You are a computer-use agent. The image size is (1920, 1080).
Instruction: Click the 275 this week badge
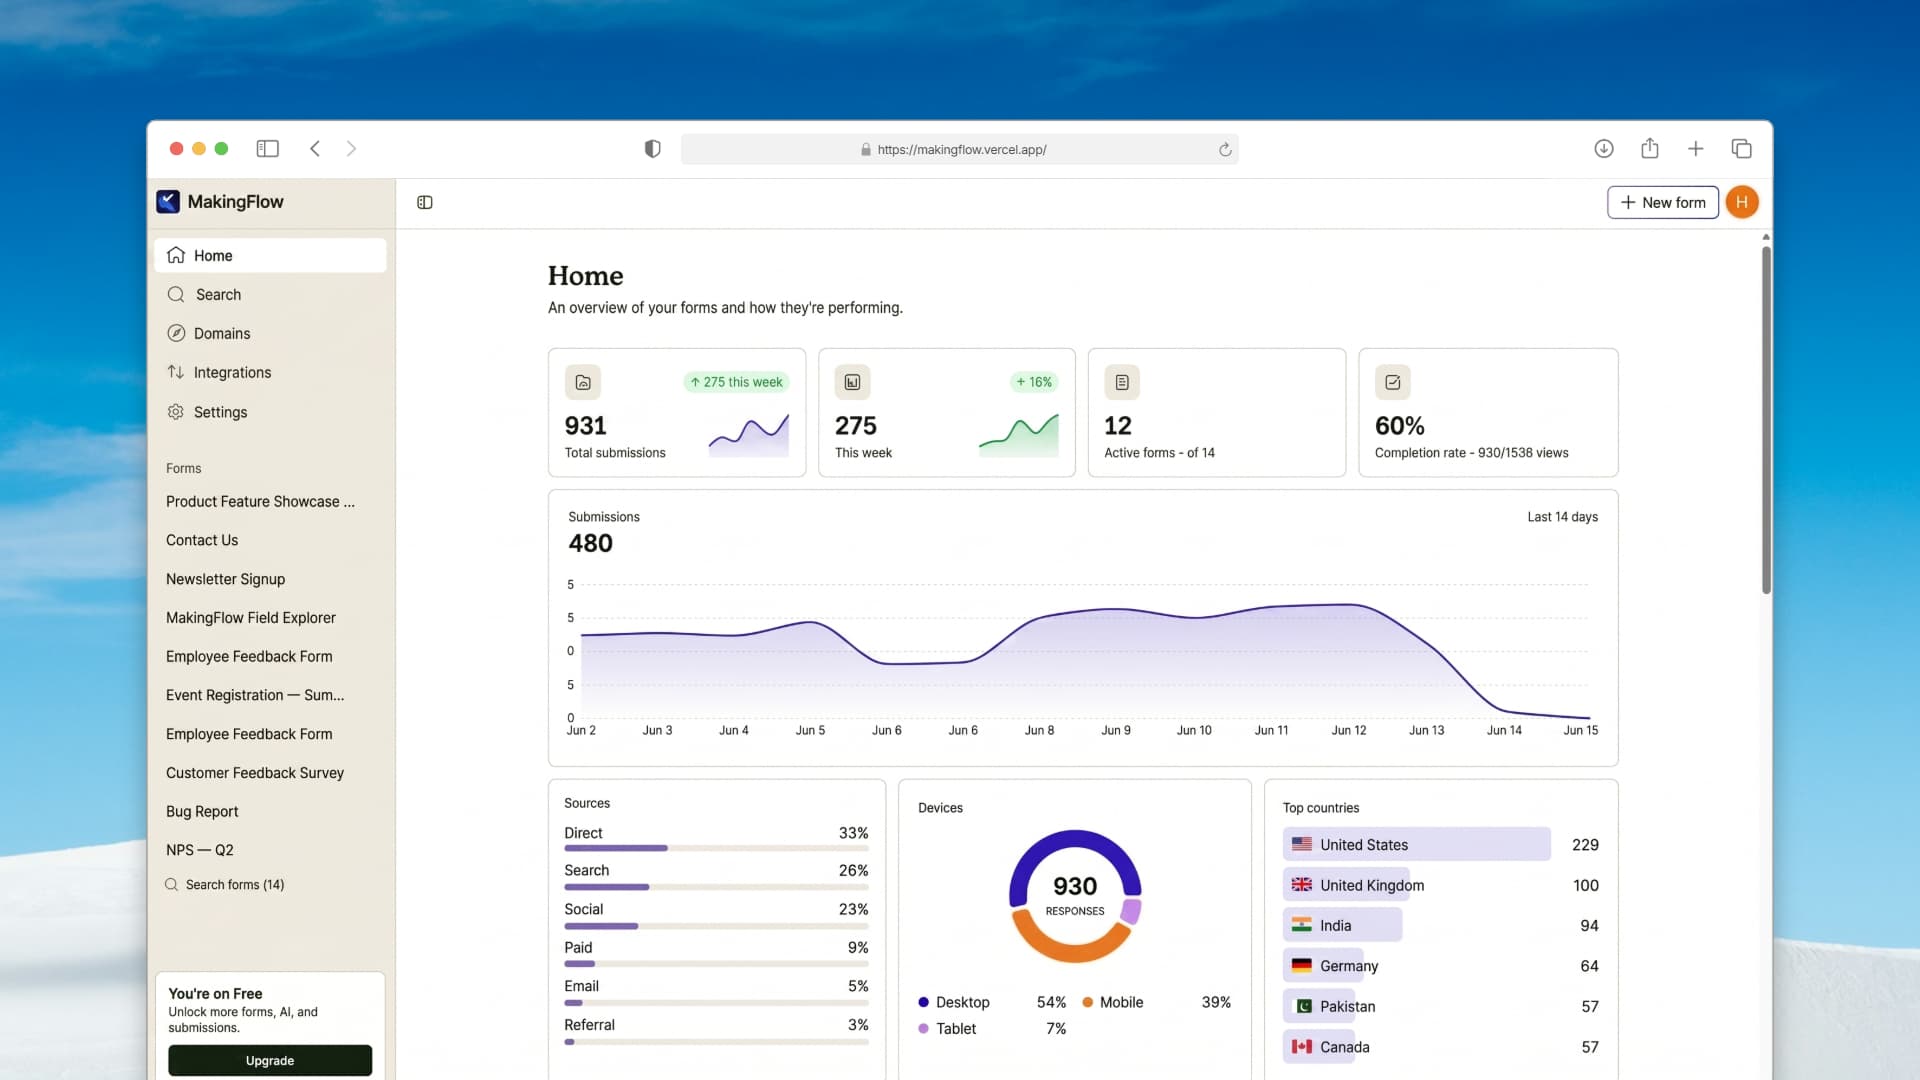(737, 382)
